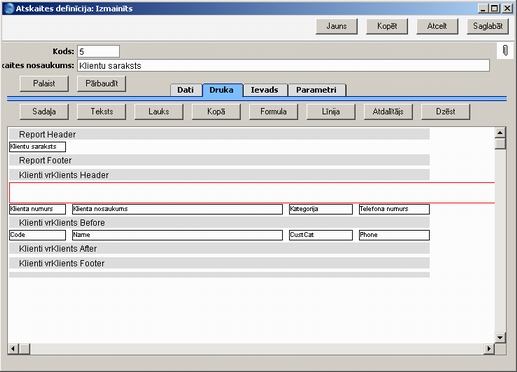Click the Kopēt button

(x=387, y=26)
